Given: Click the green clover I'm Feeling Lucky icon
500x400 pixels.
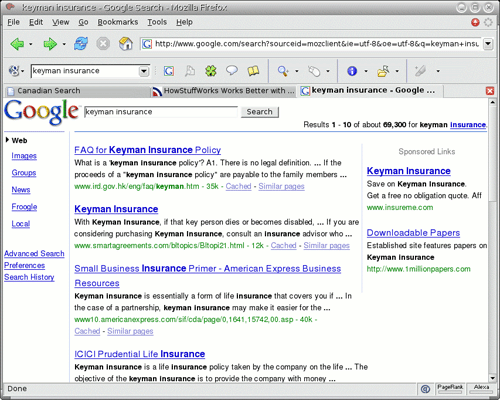Looking at the screenshot, I should [x=211, y=71].
